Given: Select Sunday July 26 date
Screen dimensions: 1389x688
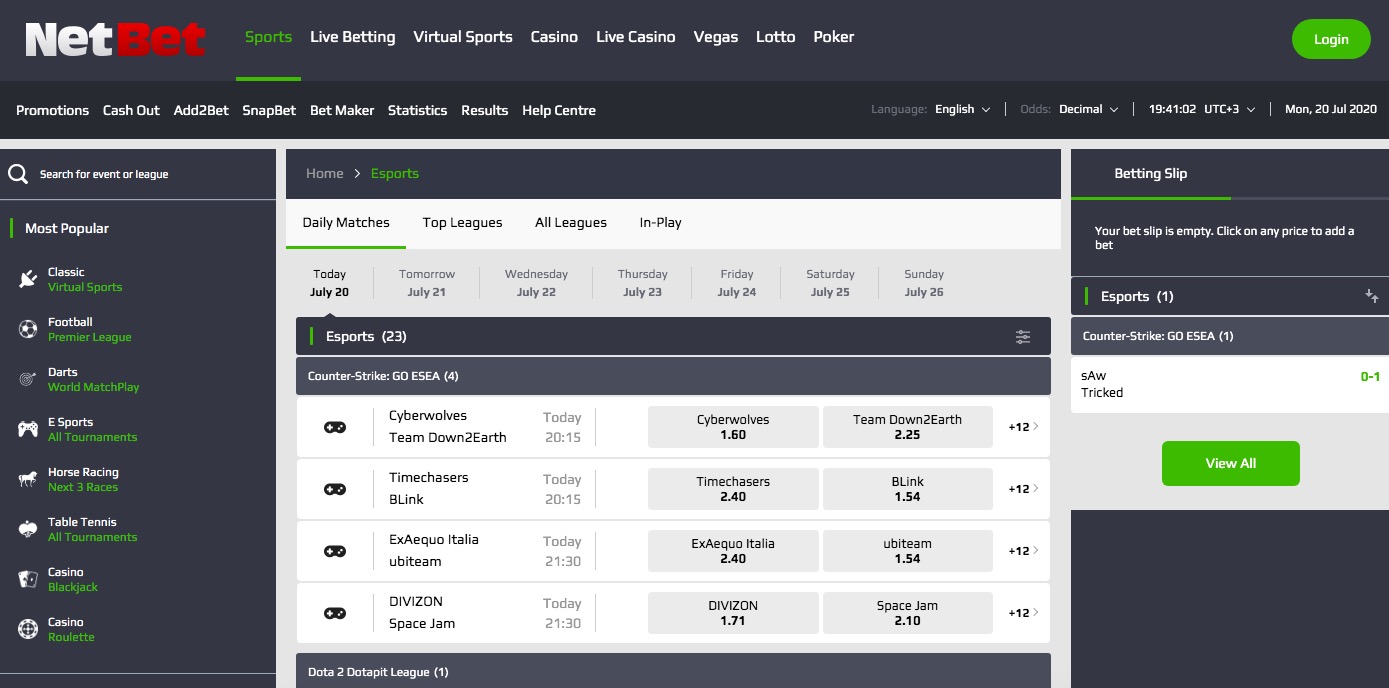Looking at the screenshot, I should pos(924,283).
